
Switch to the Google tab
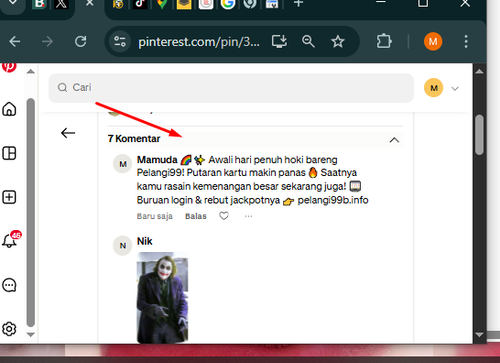[228, 4]
